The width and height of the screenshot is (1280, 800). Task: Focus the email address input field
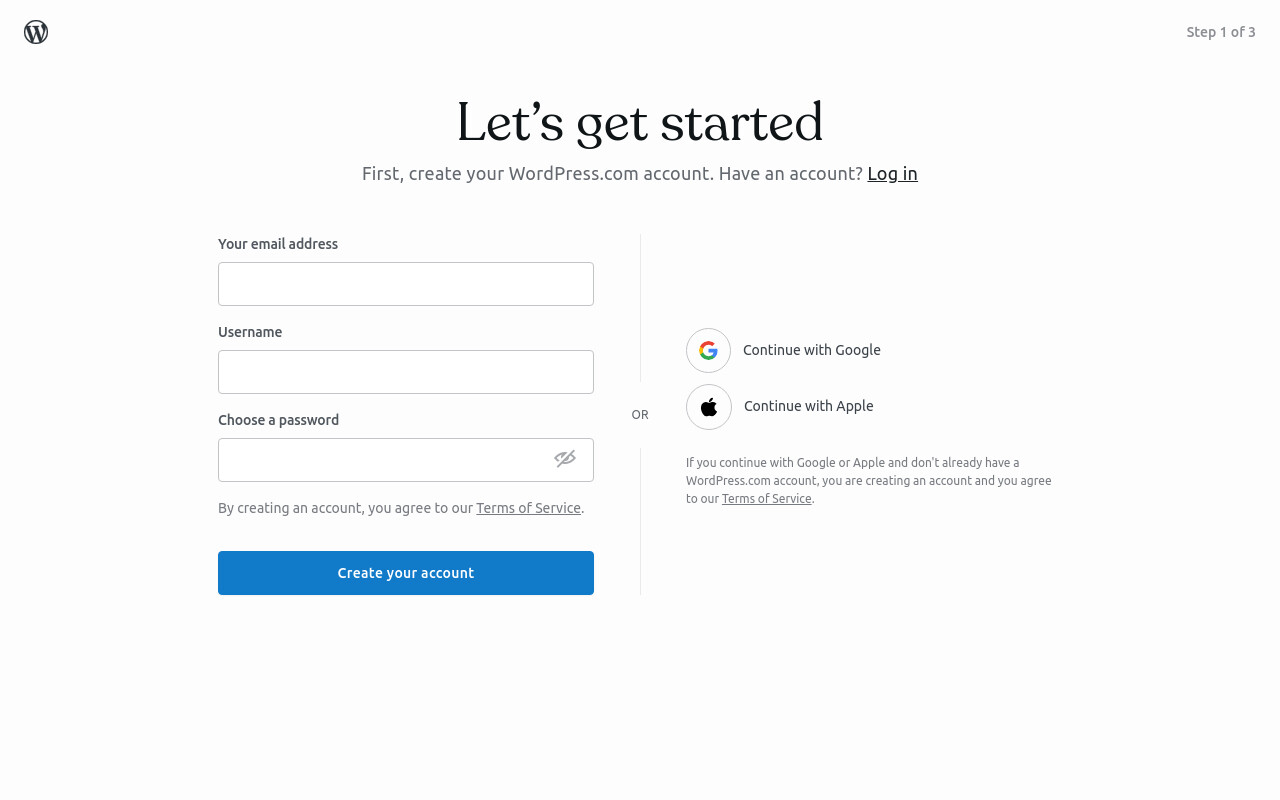(x=406, y=284)
